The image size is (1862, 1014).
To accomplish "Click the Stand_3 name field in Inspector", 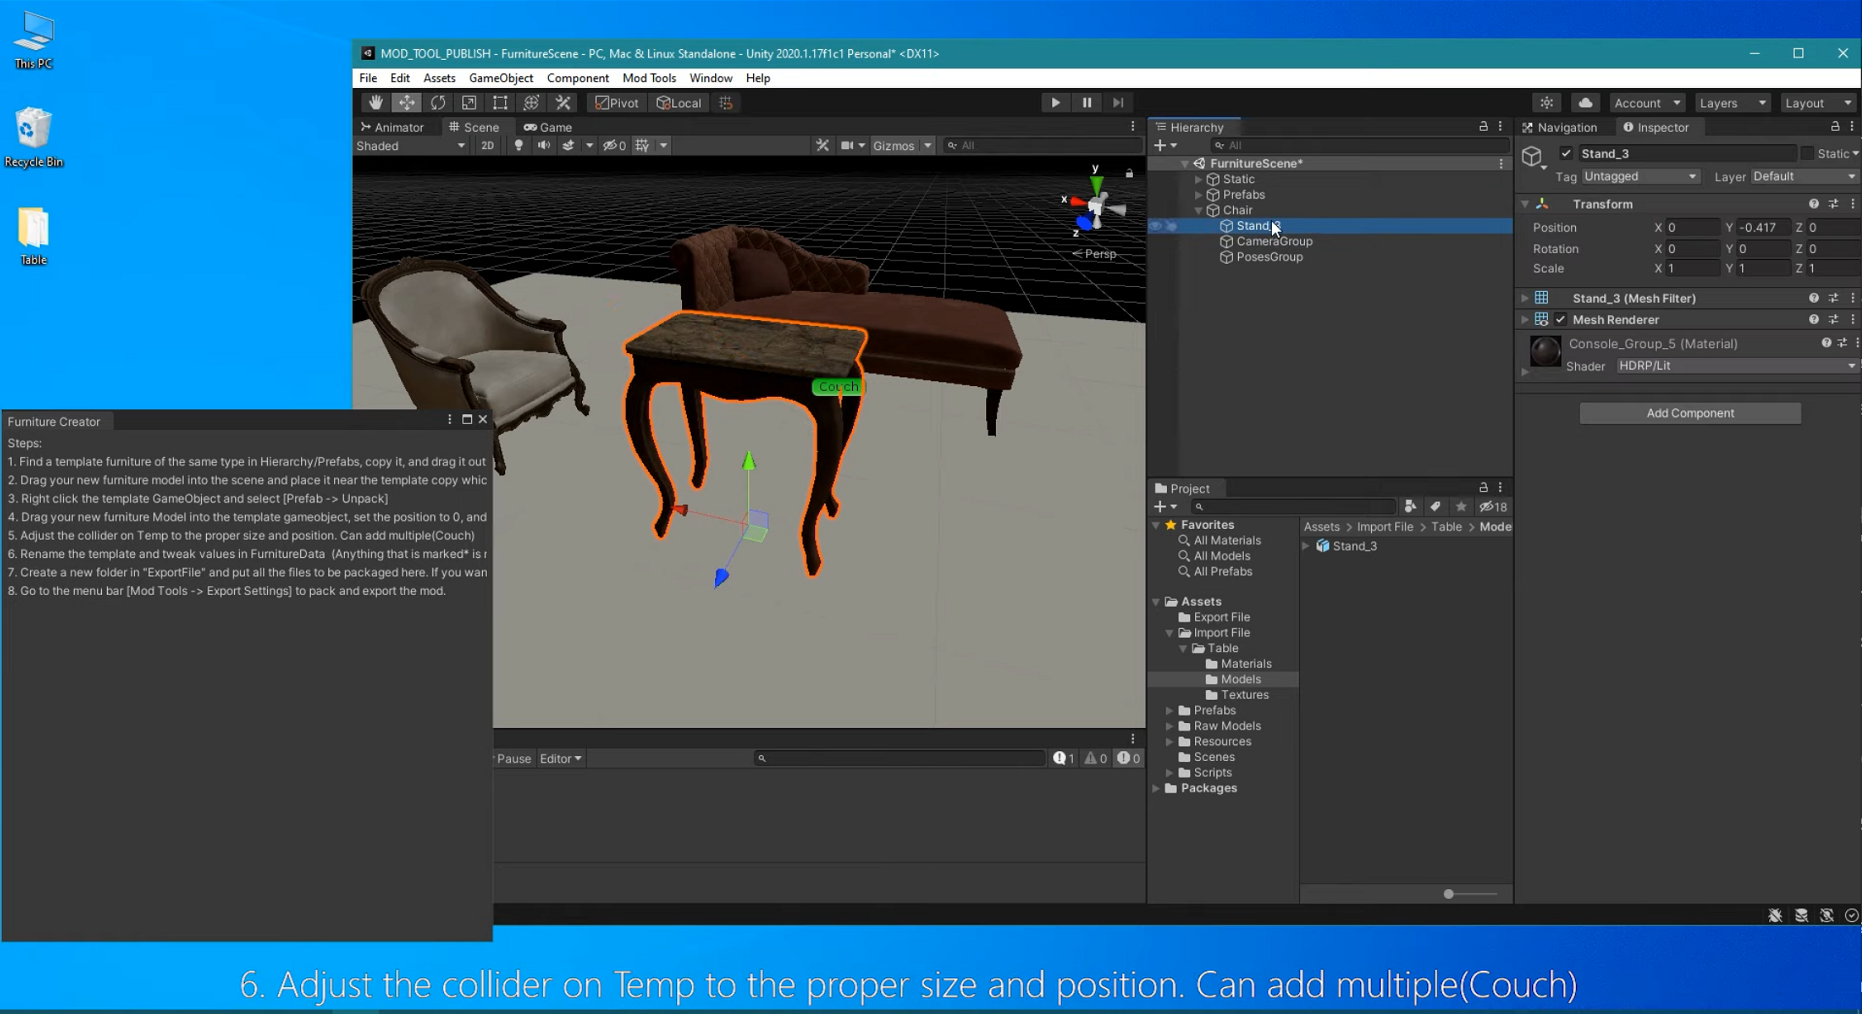I will pyautogui.click(x=1686, y=154).
